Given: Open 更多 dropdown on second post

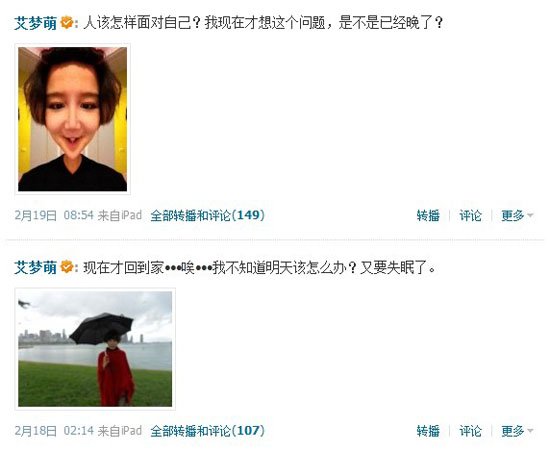Looking at the screenshot, I should pyautogui.click(x=517, y=431).
